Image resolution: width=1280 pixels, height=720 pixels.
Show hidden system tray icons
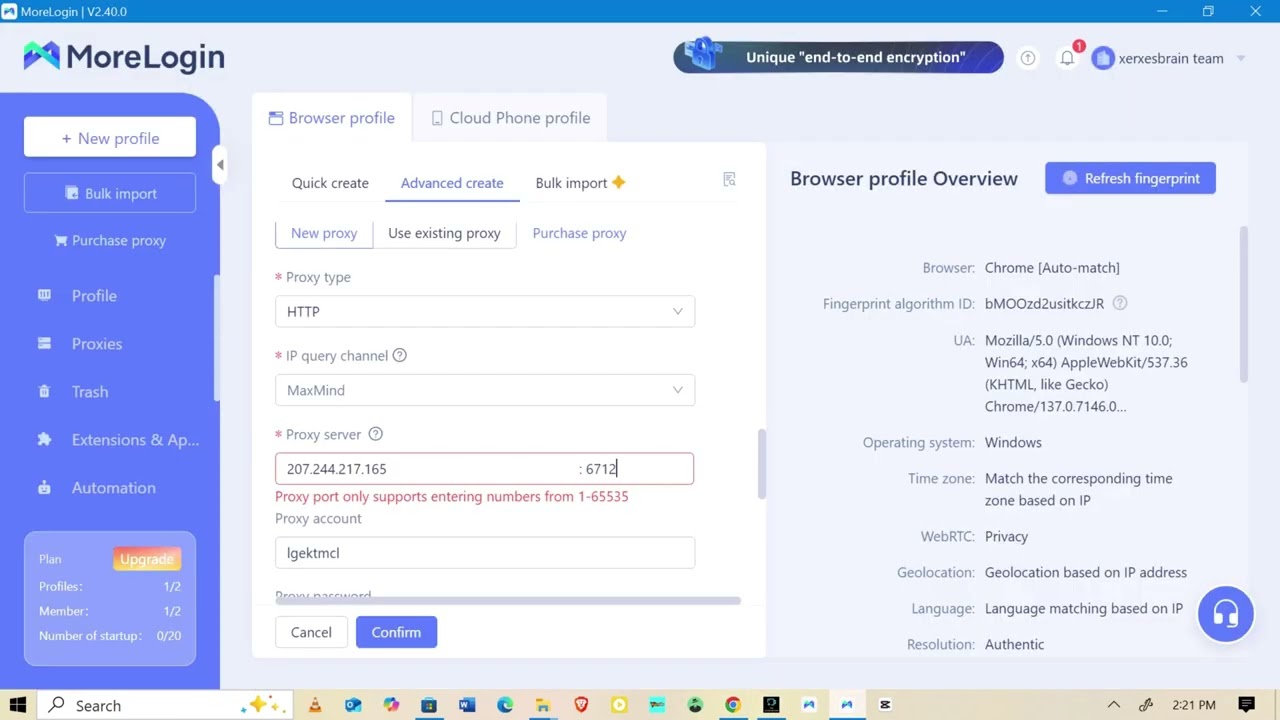[x=1113, y=705]
